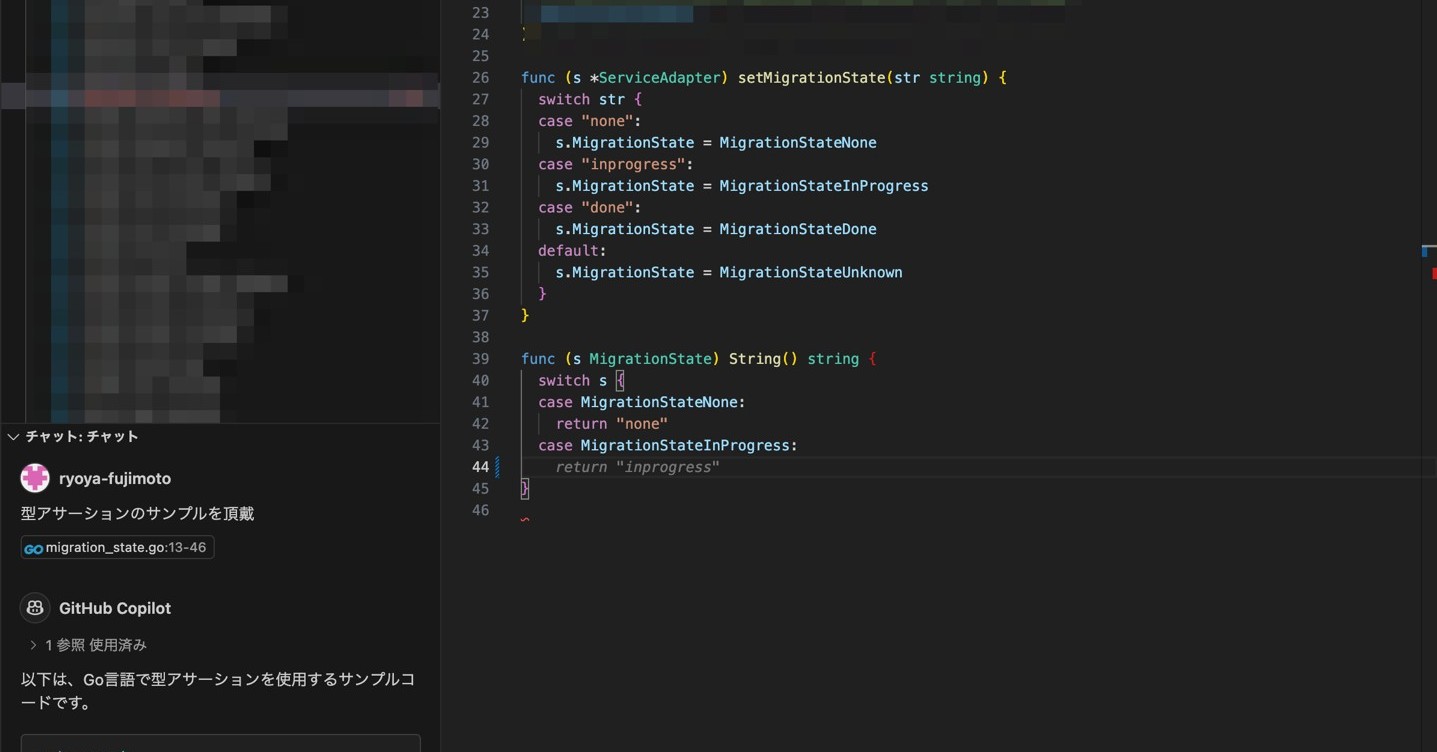
Task: Click the blue marker in overview ruler
Action: click(x=1425, y=251)
